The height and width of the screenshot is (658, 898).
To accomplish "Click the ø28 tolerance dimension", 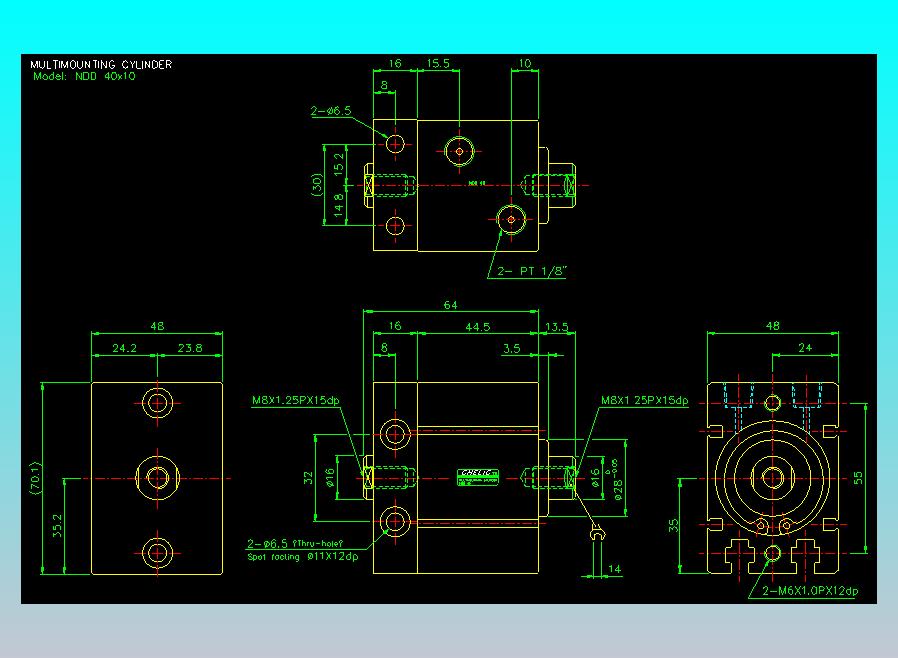I will tap(617, 480).
